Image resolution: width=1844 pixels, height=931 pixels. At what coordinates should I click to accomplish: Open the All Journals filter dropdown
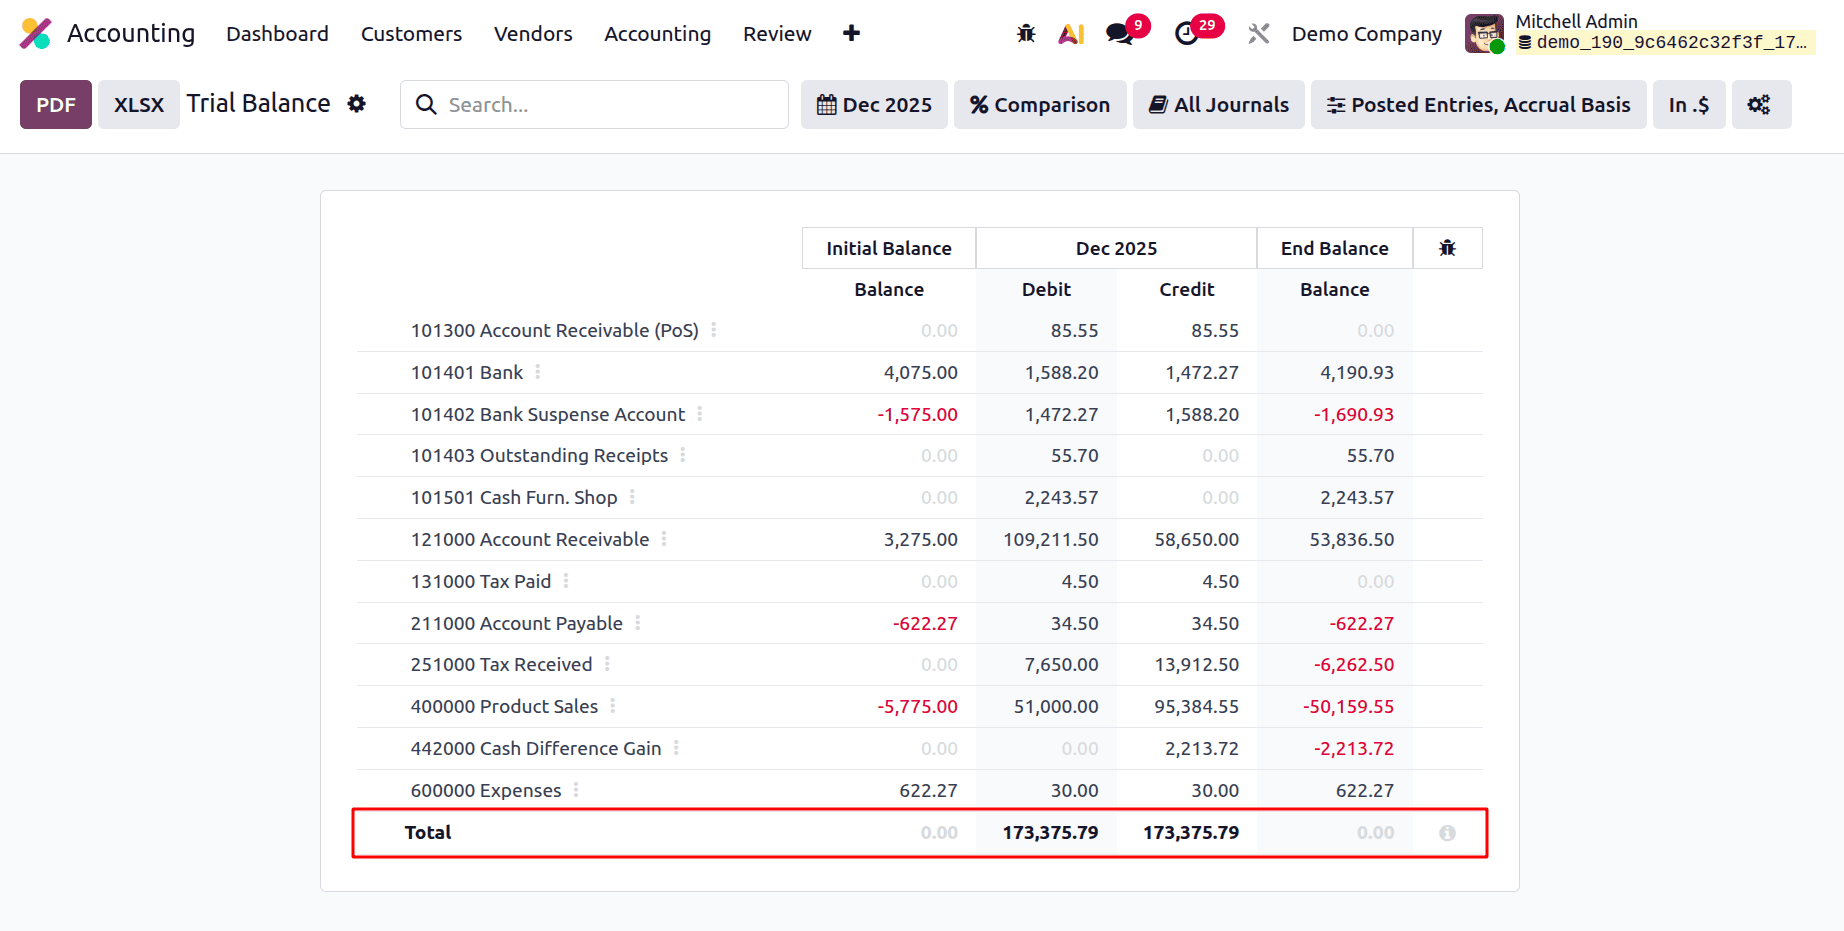click(1219, 105)
